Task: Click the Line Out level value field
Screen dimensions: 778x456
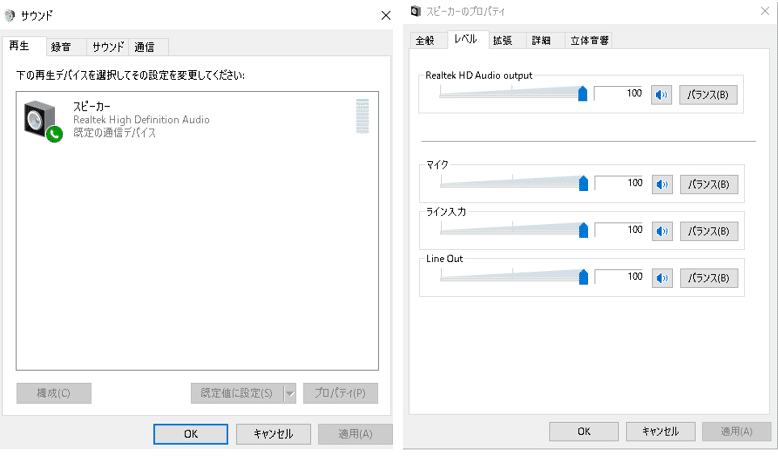Action: point(620,276)
